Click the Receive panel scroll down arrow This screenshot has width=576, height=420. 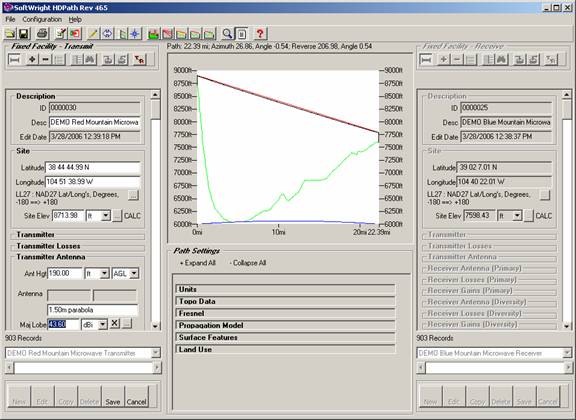coord(567,326)
